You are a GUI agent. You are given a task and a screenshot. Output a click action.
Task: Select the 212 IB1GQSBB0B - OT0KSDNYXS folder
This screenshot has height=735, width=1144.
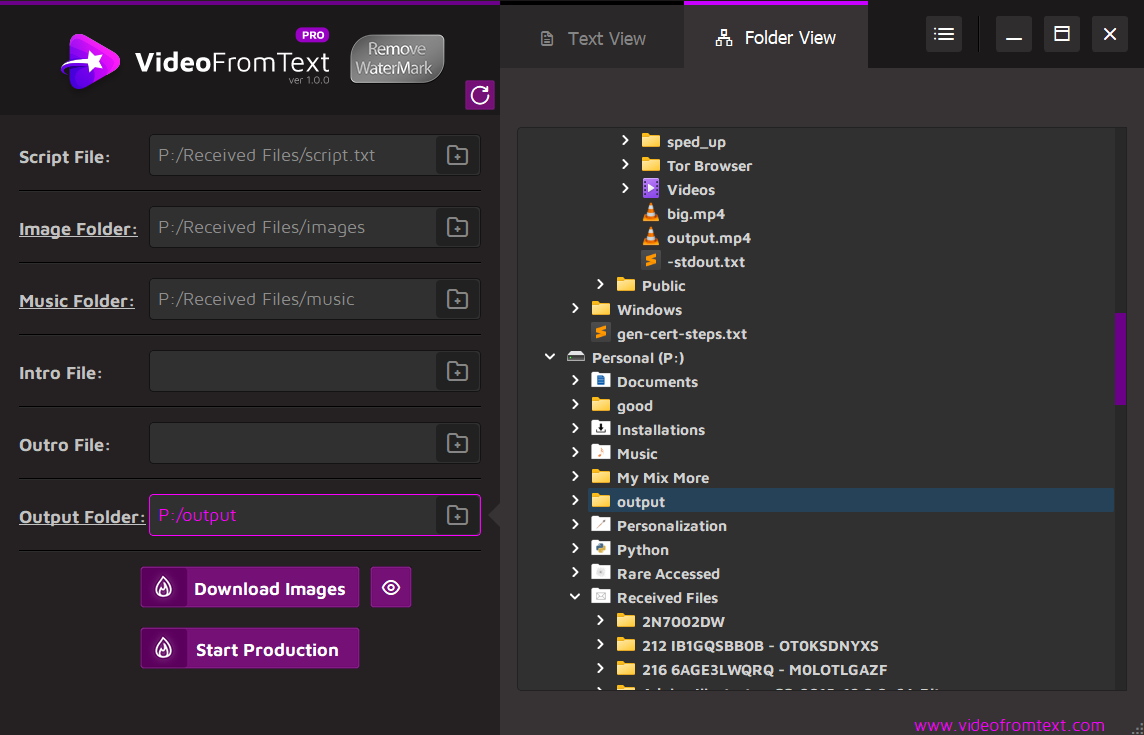pyautogui.click(x=760, y=646)
